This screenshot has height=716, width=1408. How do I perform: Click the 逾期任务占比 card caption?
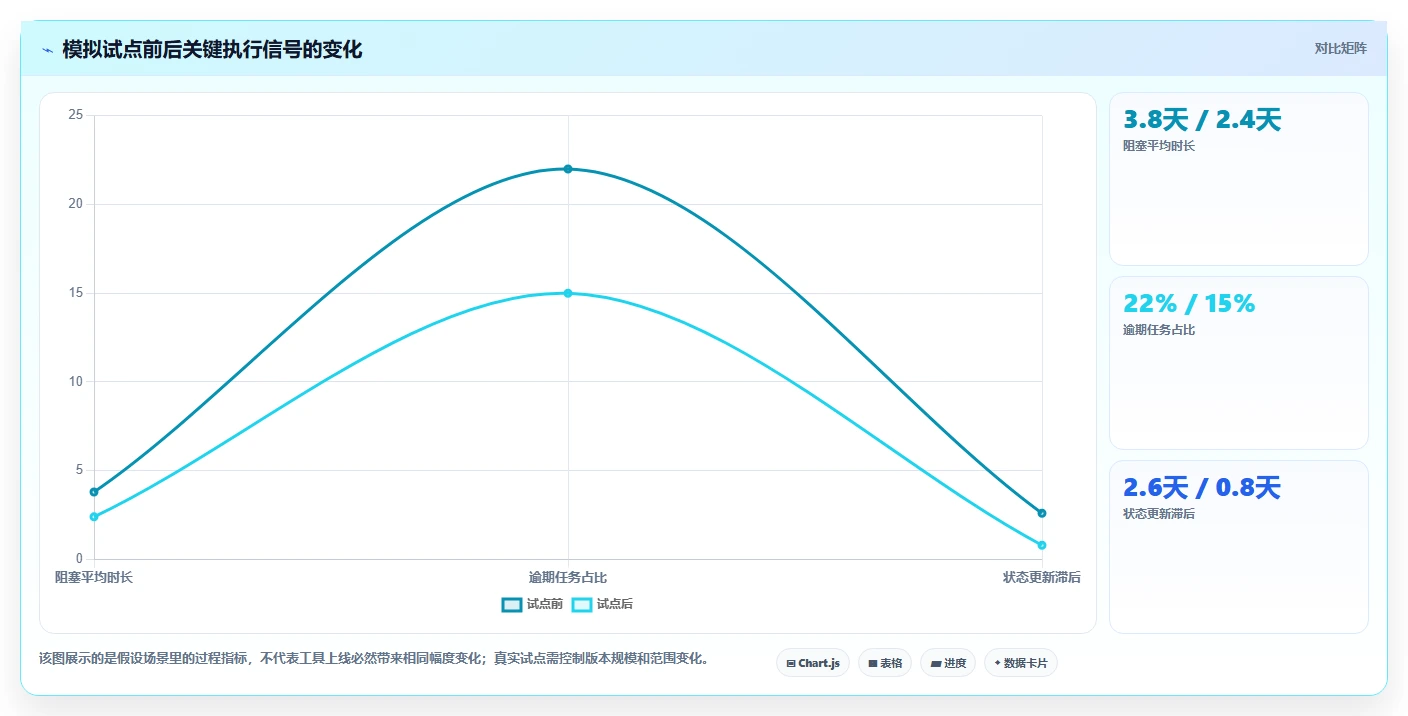[1159, 330]
